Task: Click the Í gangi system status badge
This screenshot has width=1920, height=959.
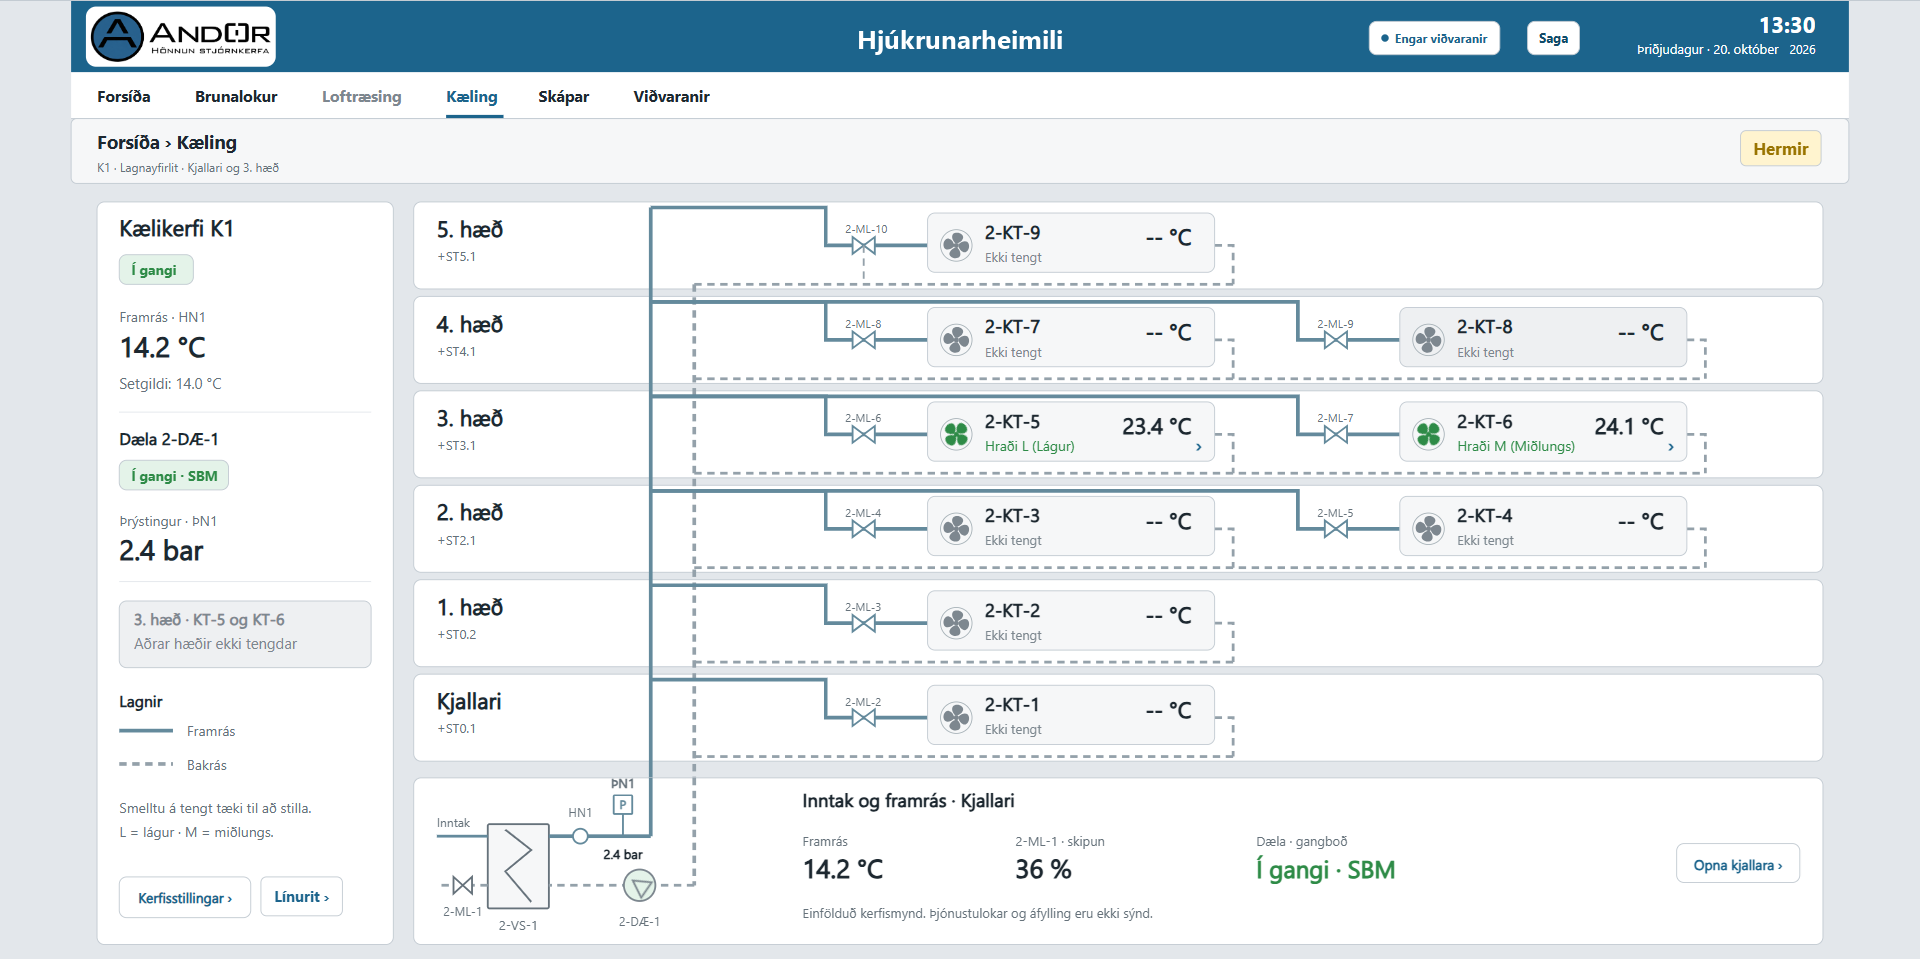Action: click(x=156, y=270)
